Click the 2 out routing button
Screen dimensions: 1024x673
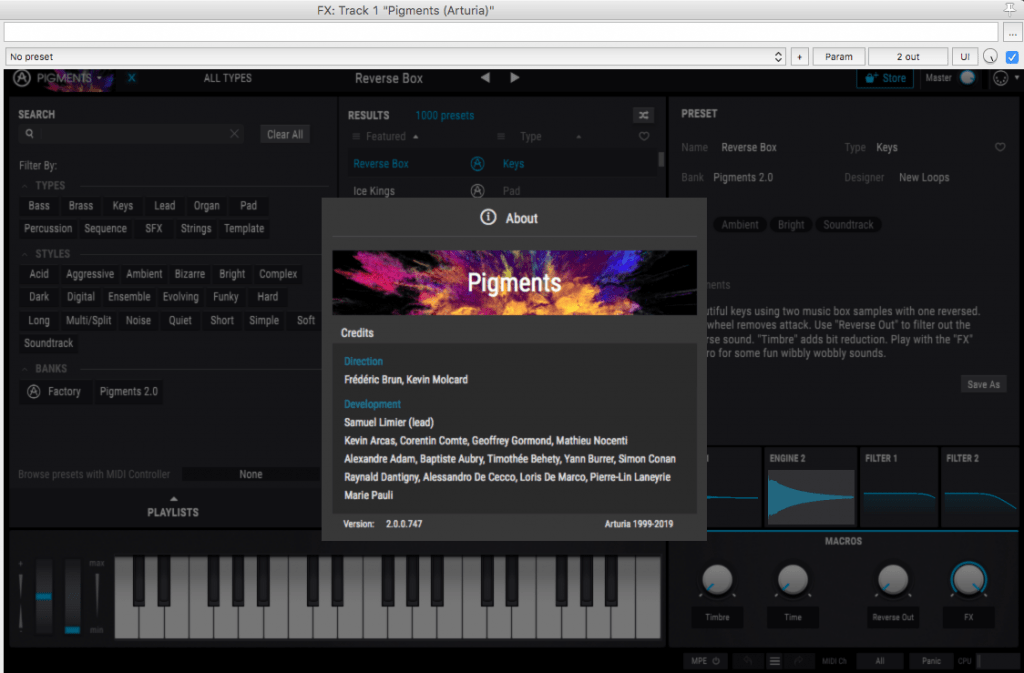[x=908, y=57]
